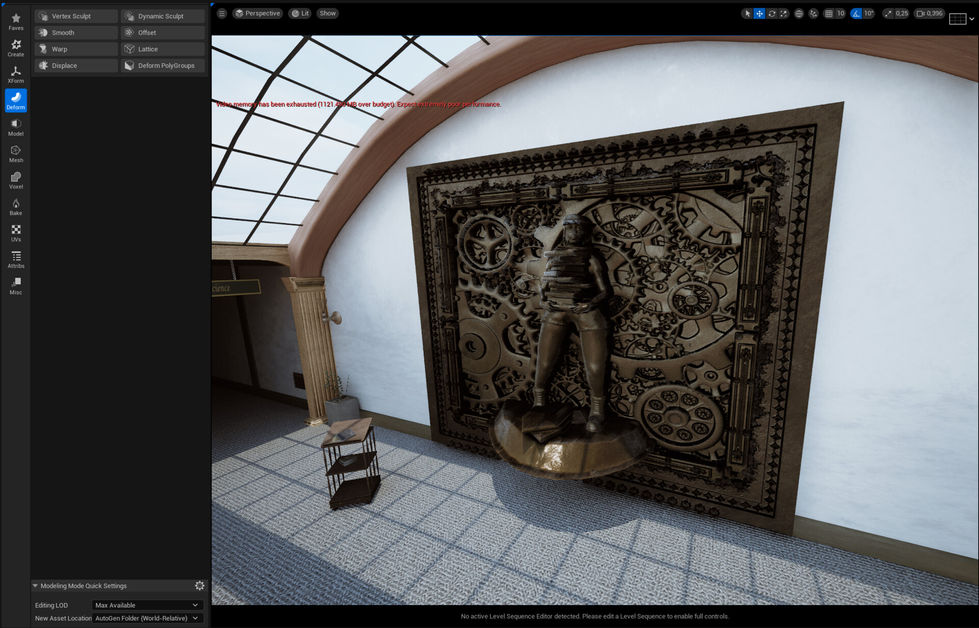Open Modeling Mode settings gear
Screen dimensions: 979x628
(200, 586)
